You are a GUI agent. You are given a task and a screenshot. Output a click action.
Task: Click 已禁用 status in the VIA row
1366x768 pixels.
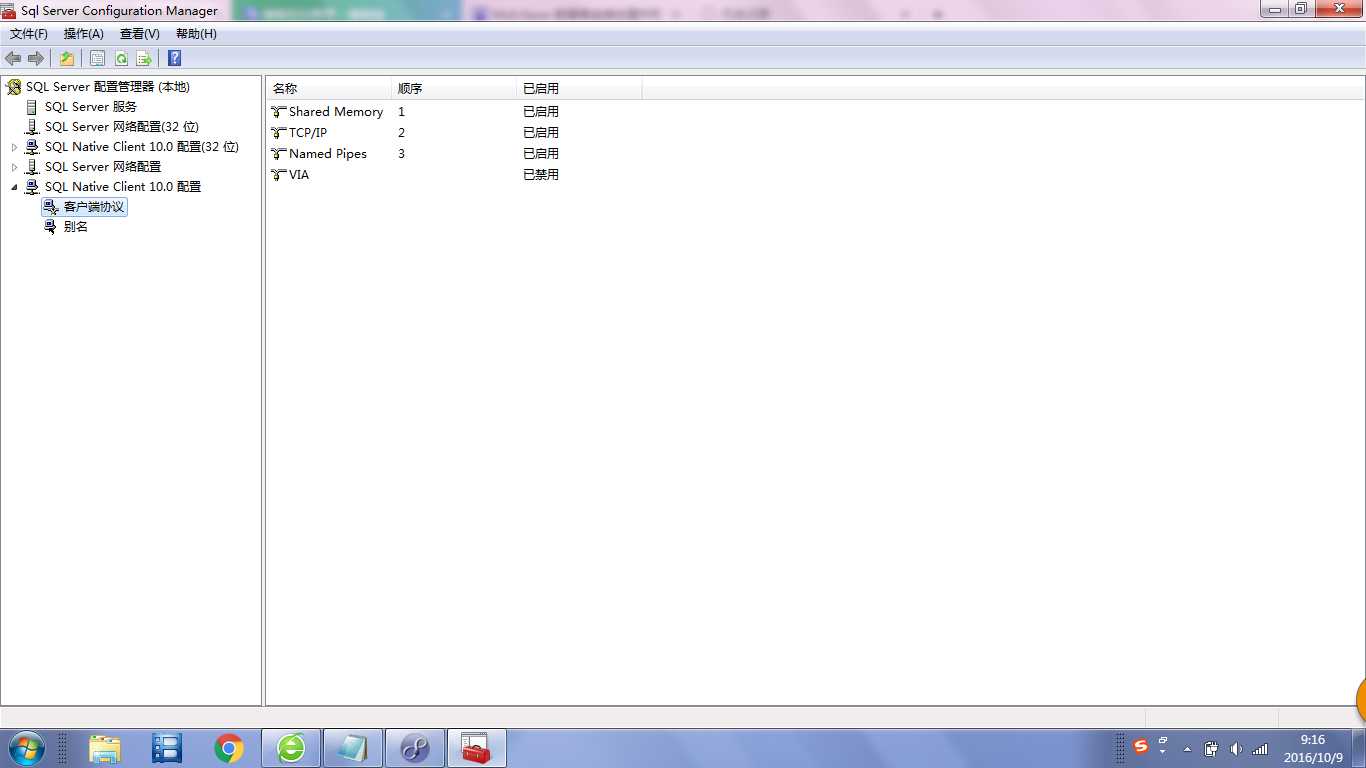click(541, 175)
